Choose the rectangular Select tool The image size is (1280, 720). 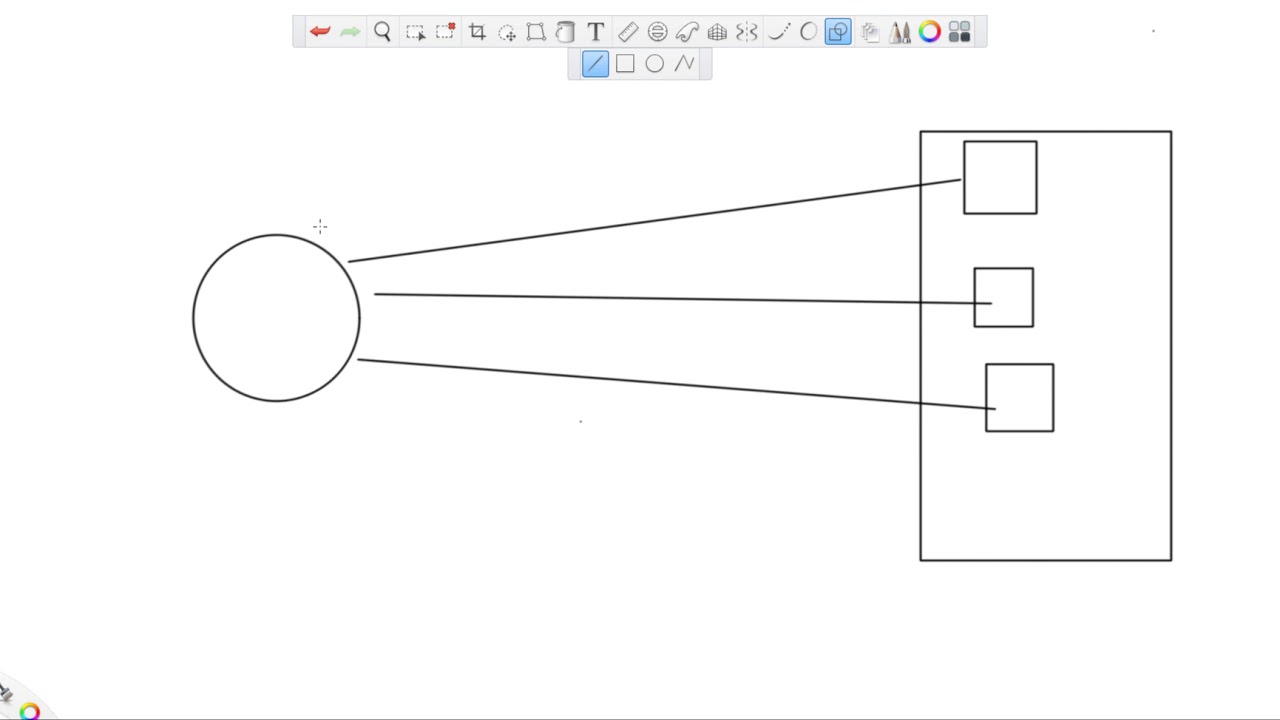pos(415,32)
